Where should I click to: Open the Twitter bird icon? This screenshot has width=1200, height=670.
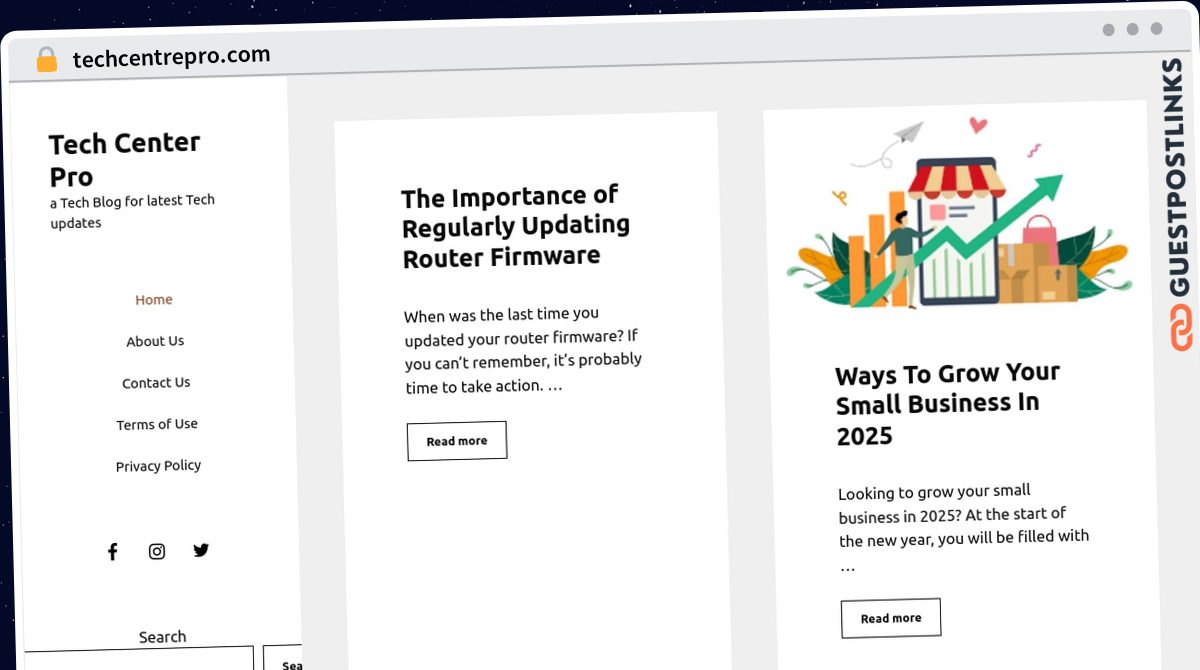pyautogui.click(x=201, y=550)
